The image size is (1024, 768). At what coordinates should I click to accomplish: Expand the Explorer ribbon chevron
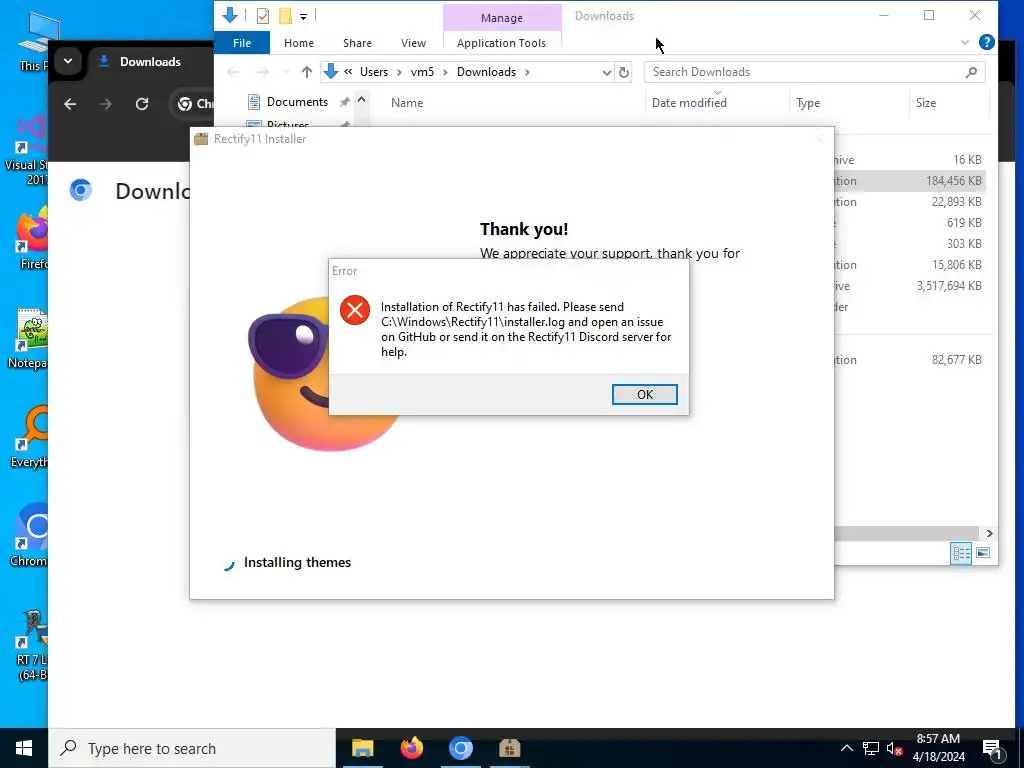[965, 42]
